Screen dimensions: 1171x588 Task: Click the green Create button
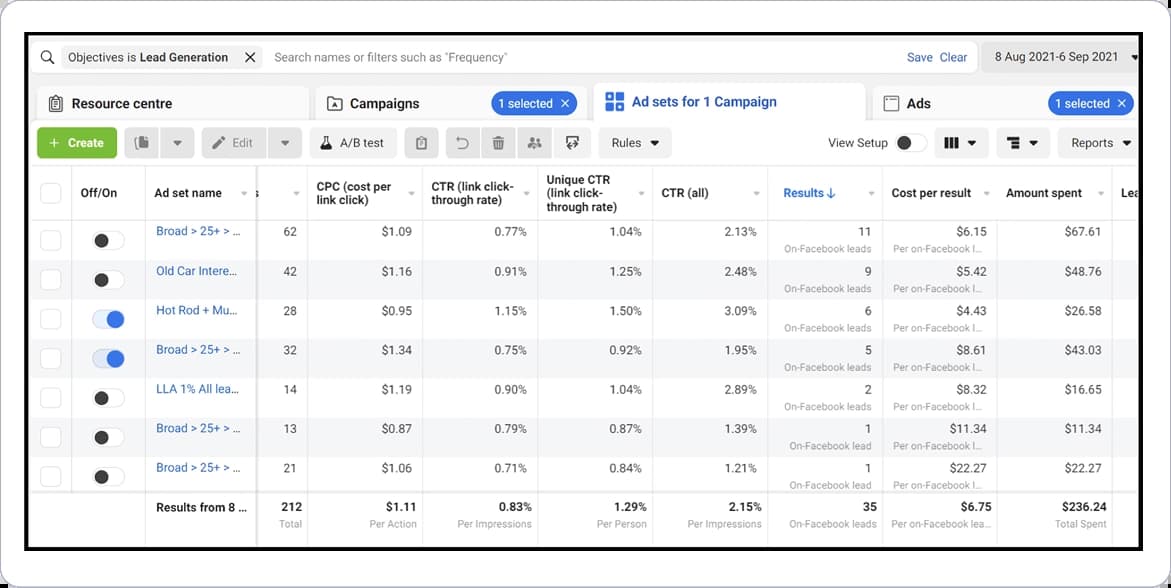pyautogui.click(x=77, y=143)
